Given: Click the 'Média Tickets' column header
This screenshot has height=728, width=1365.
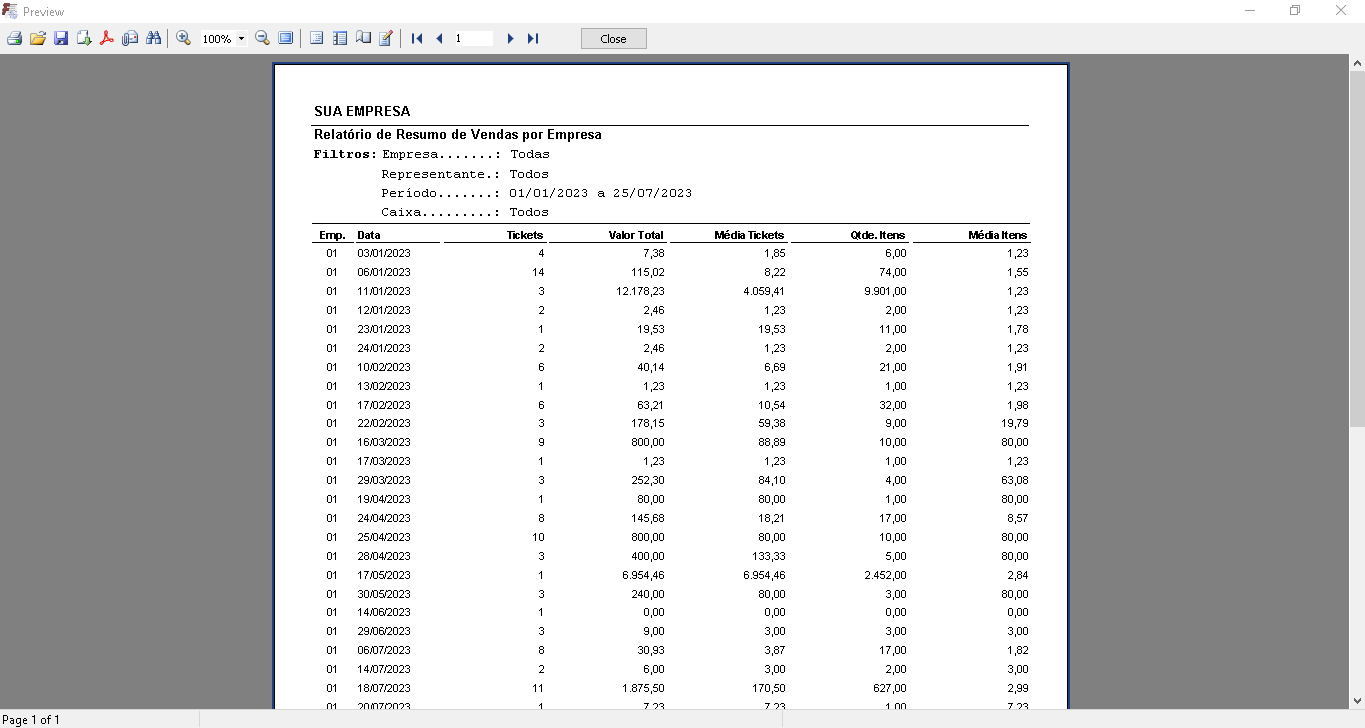Looking at the screenshot, I should click(x=749, y=235).
